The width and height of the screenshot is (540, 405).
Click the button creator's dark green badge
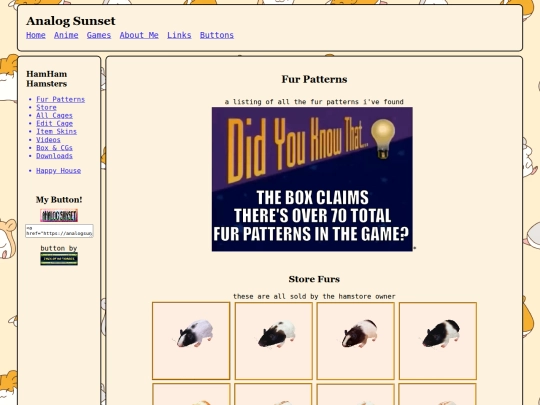point(59,259)
